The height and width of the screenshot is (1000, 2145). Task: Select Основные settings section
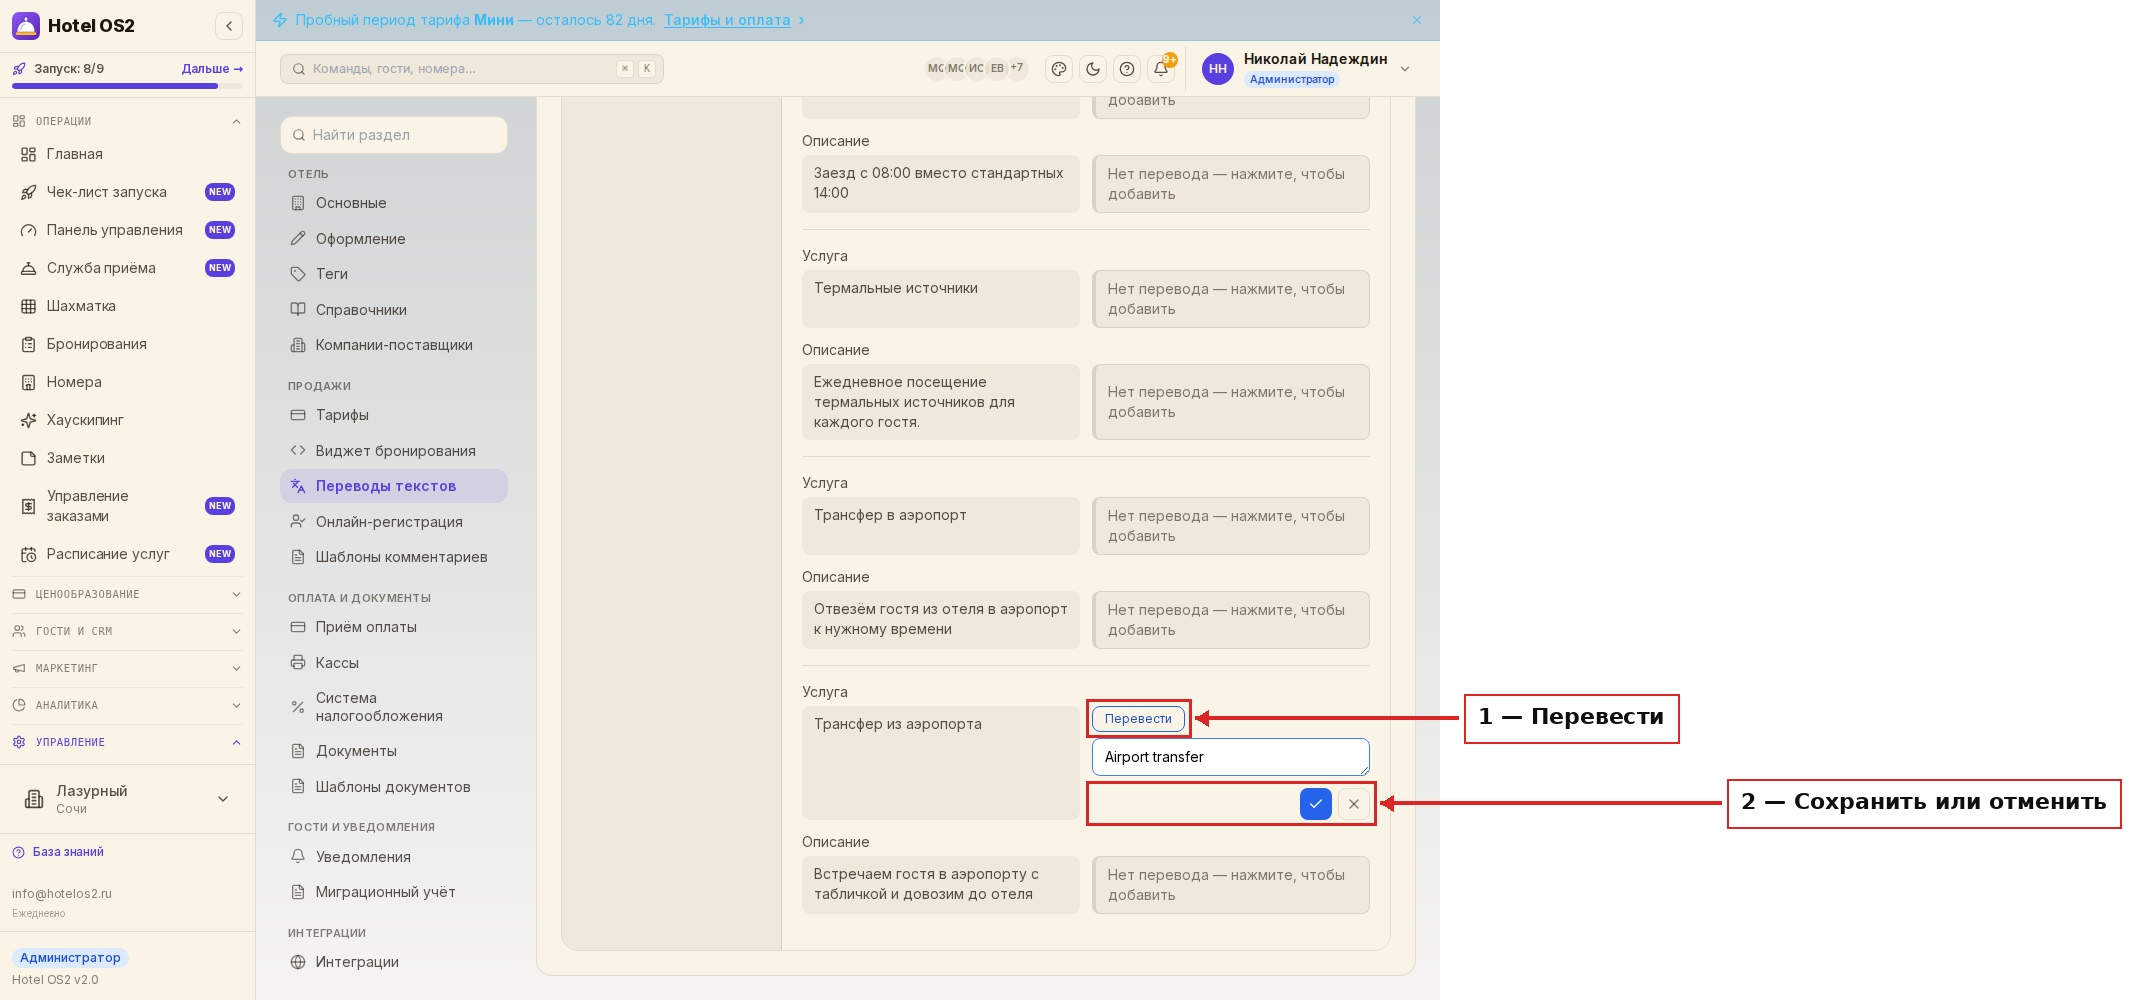pyautogui.click(x=394, y=203)
